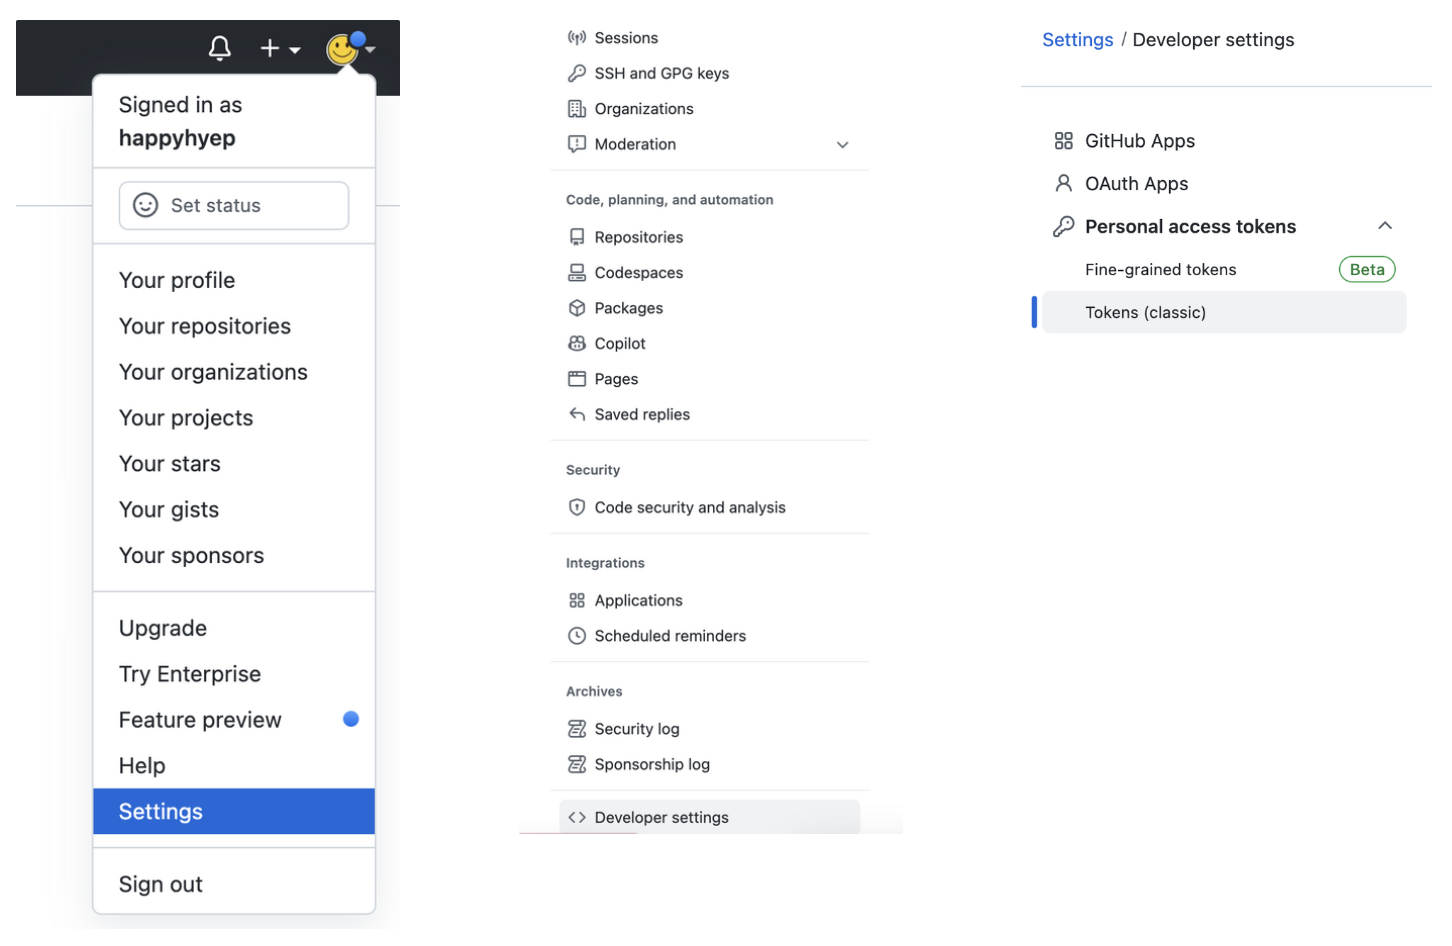1452x946 pixels.
Task: Click the GitHub Apps grid icon
Action: point(1064,141)
